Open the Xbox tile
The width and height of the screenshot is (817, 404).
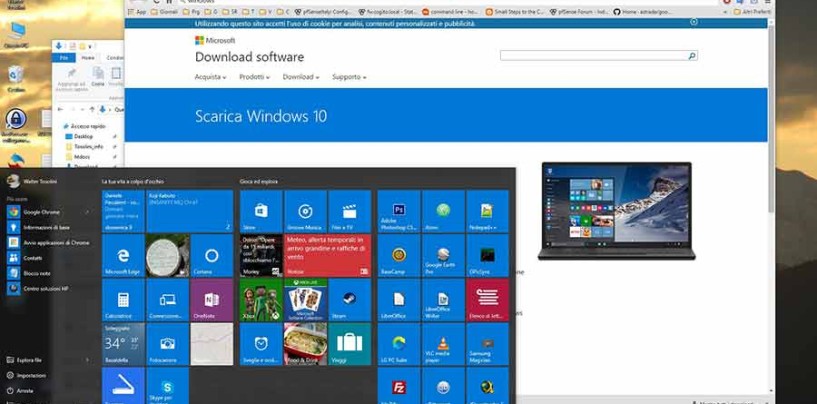pyautogui.click(x=261, y=300)
